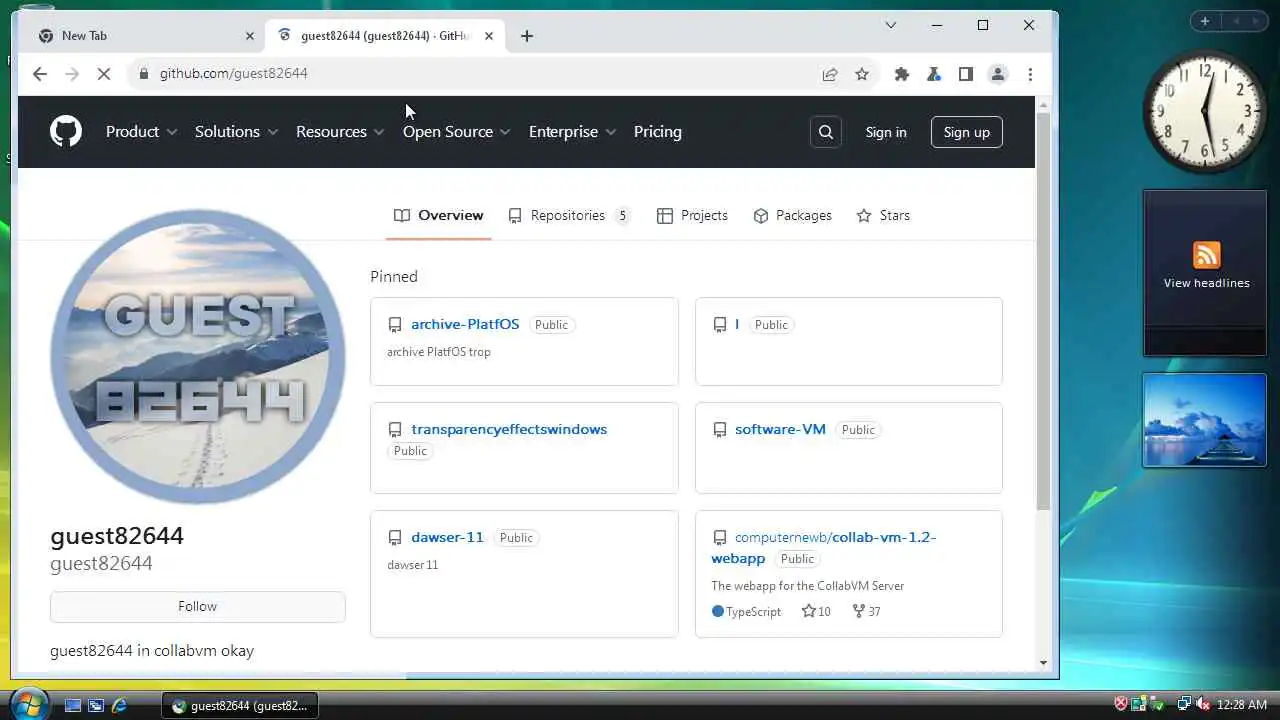Open the archive-PlatfOS repository
This screenshot has width=1280, height=720.
(465, 324)
